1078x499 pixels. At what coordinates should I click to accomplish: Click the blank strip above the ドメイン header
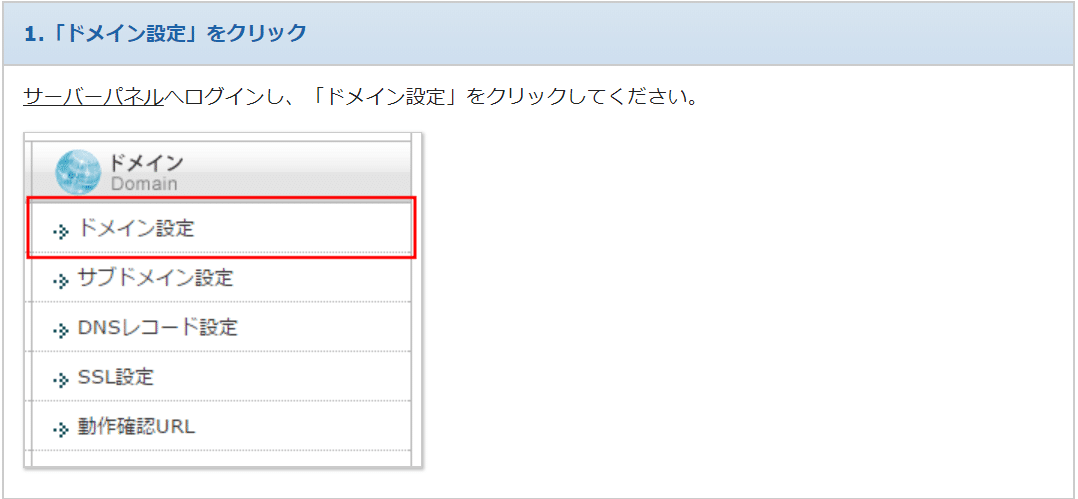[222, 138]
